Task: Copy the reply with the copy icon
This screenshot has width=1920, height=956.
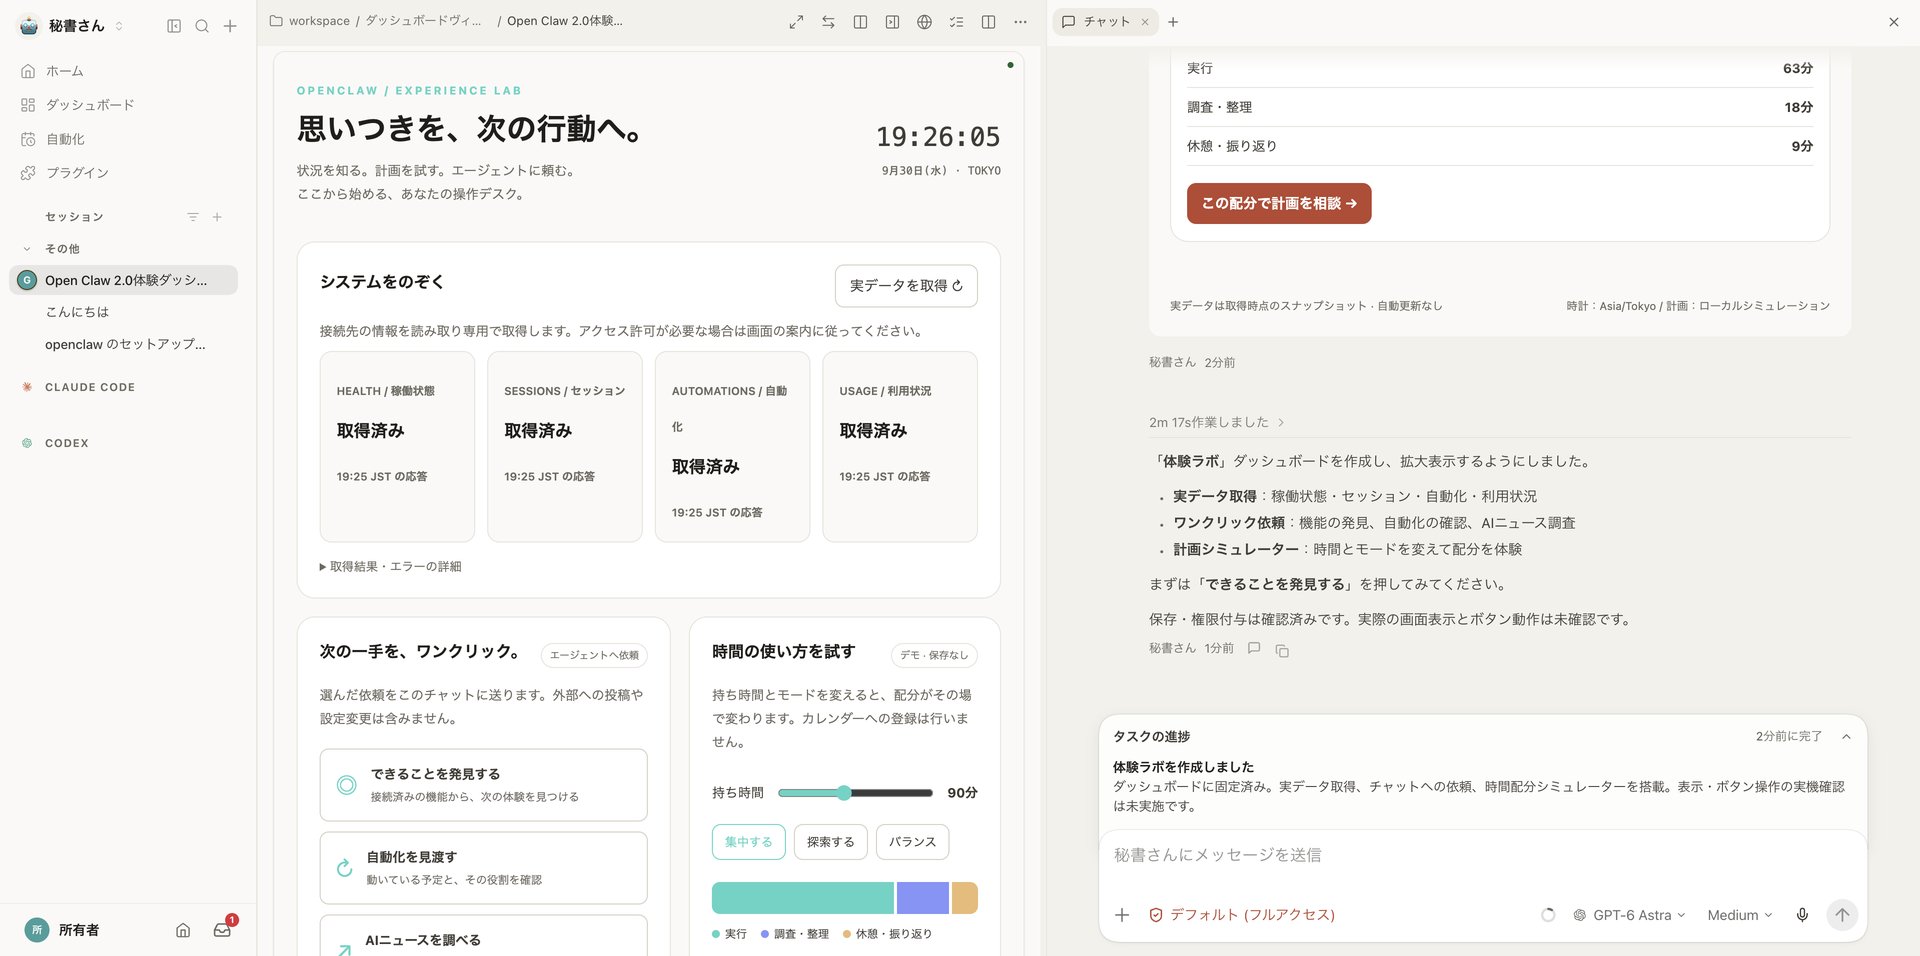Action: click(x=1282, y=650)
